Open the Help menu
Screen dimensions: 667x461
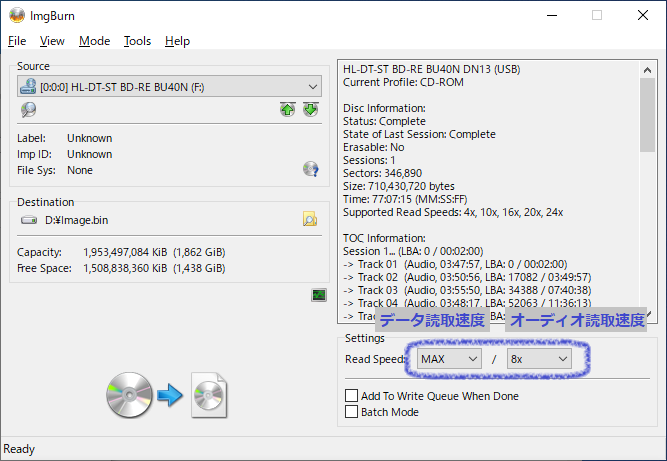pyautogui.click(x=177, y=41)
